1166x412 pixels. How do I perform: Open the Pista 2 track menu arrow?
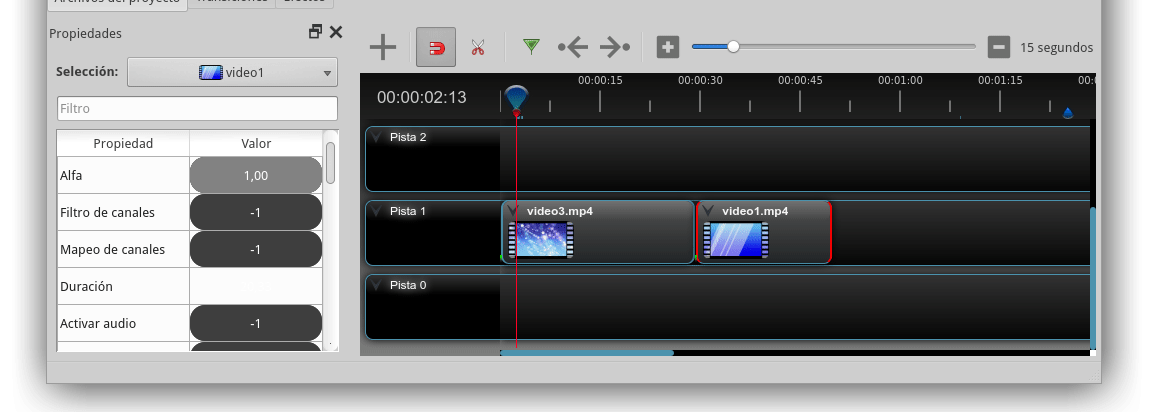point(377,138)
